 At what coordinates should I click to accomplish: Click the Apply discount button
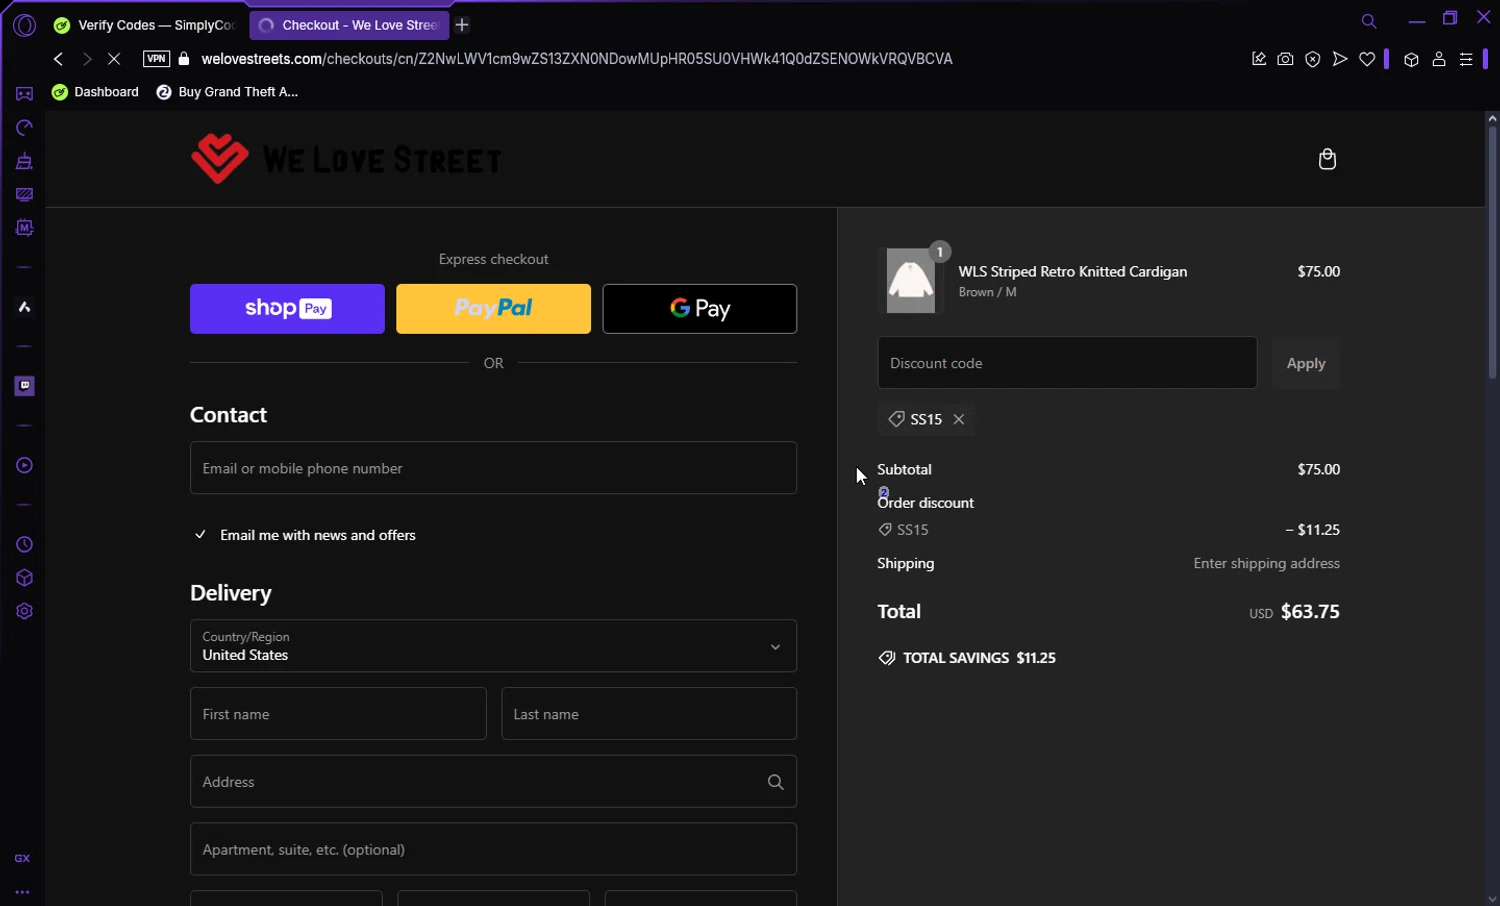[1305, 363]
